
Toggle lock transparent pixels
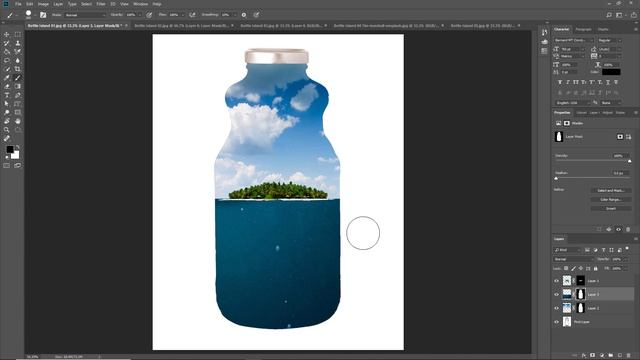coord(566,268)
